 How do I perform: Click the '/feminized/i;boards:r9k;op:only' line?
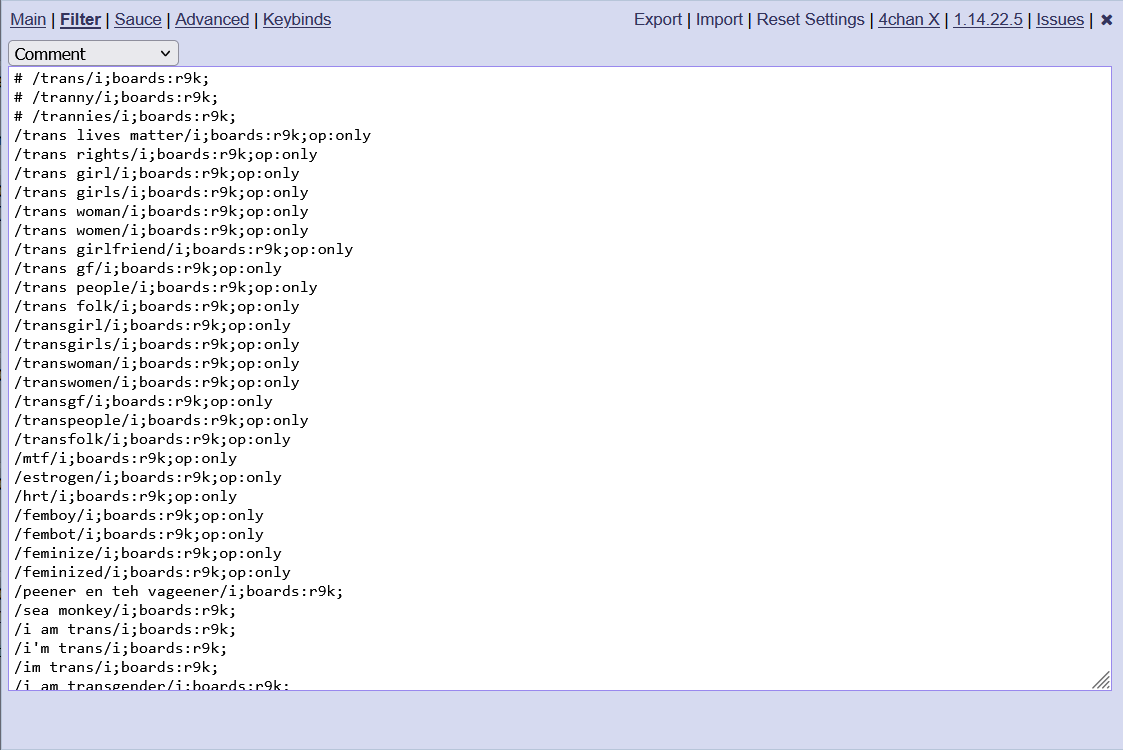(x=153, y=572)
